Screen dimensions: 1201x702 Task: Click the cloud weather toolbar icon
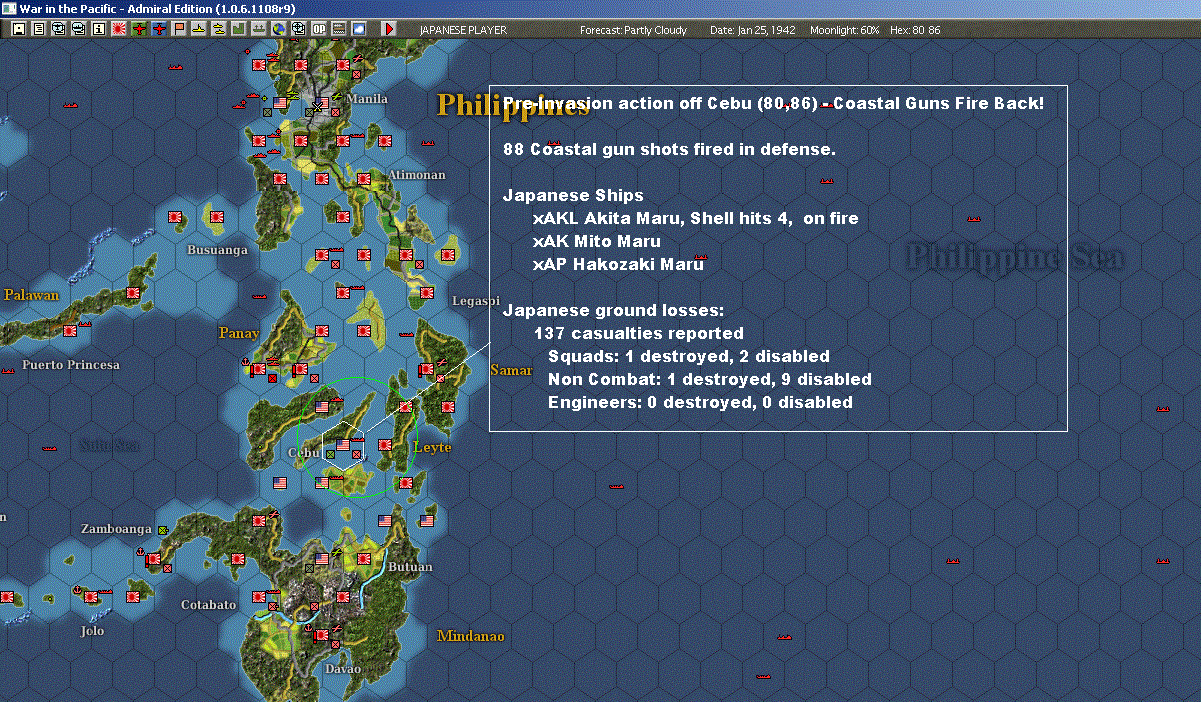(359, 29)
